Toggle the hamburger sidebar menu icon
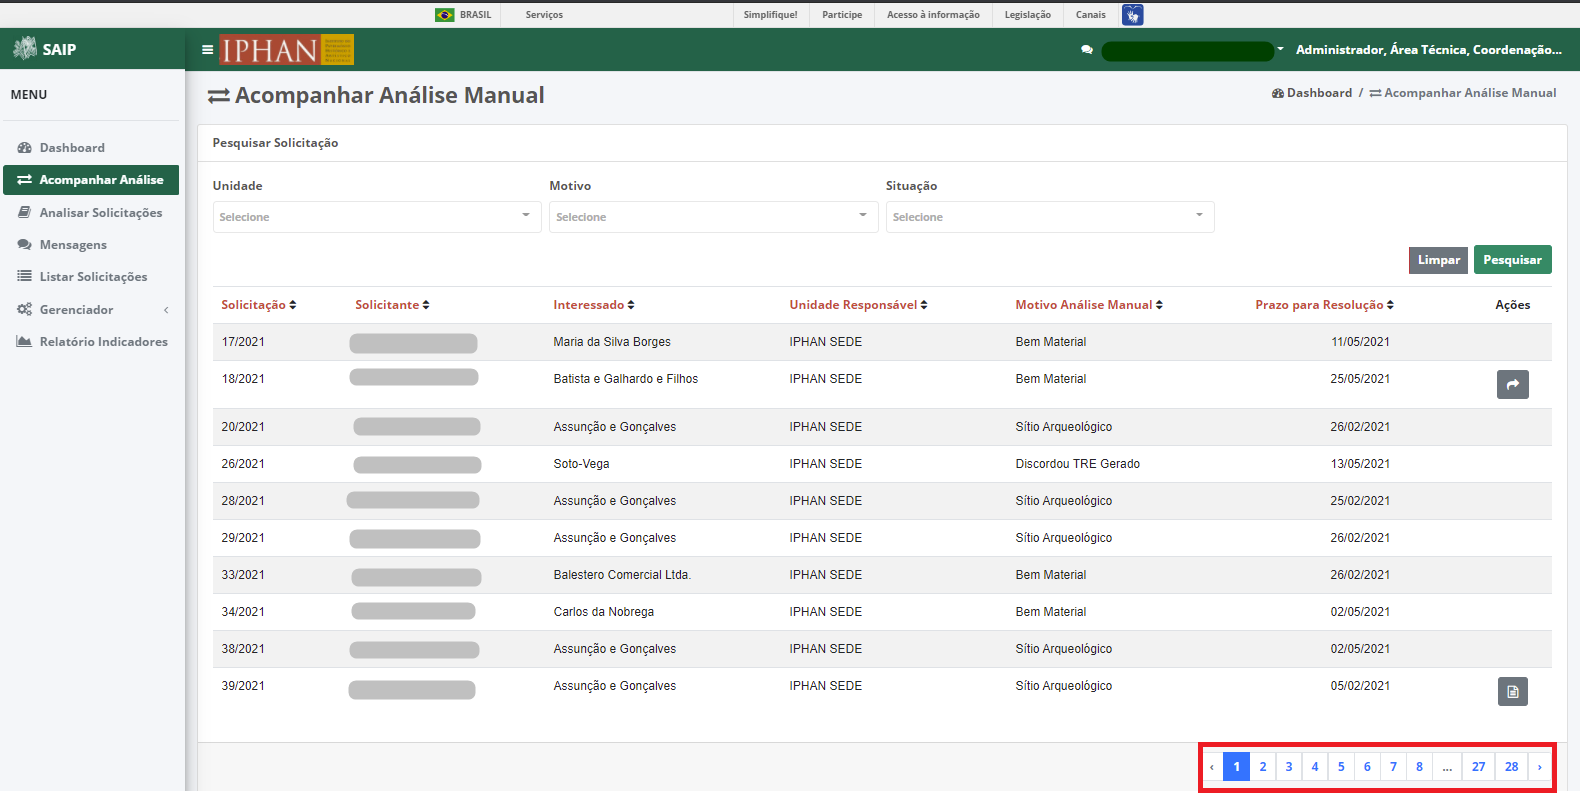Image resolution: width=1580 pixels, height=796 pixels. 207,49
